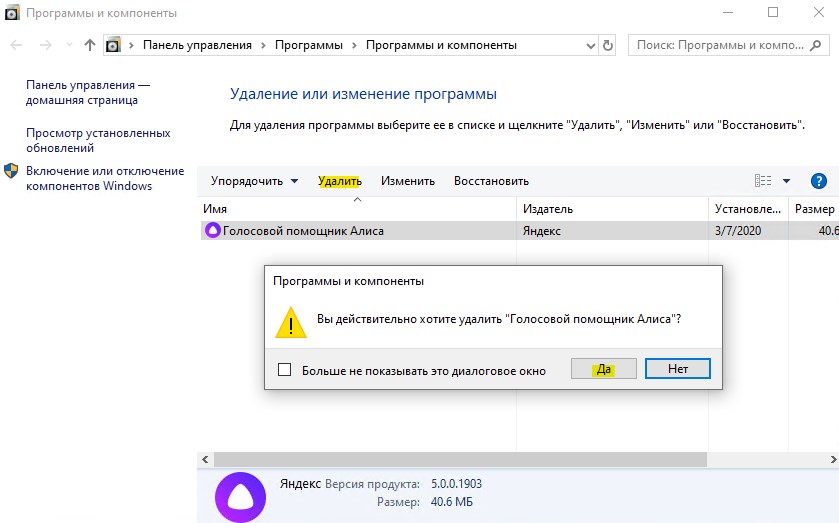The width and height of the screenshot is (839, 523).
Task: Expand chevron after Программы breadcrumb
Action: click(x=354, y=46)
